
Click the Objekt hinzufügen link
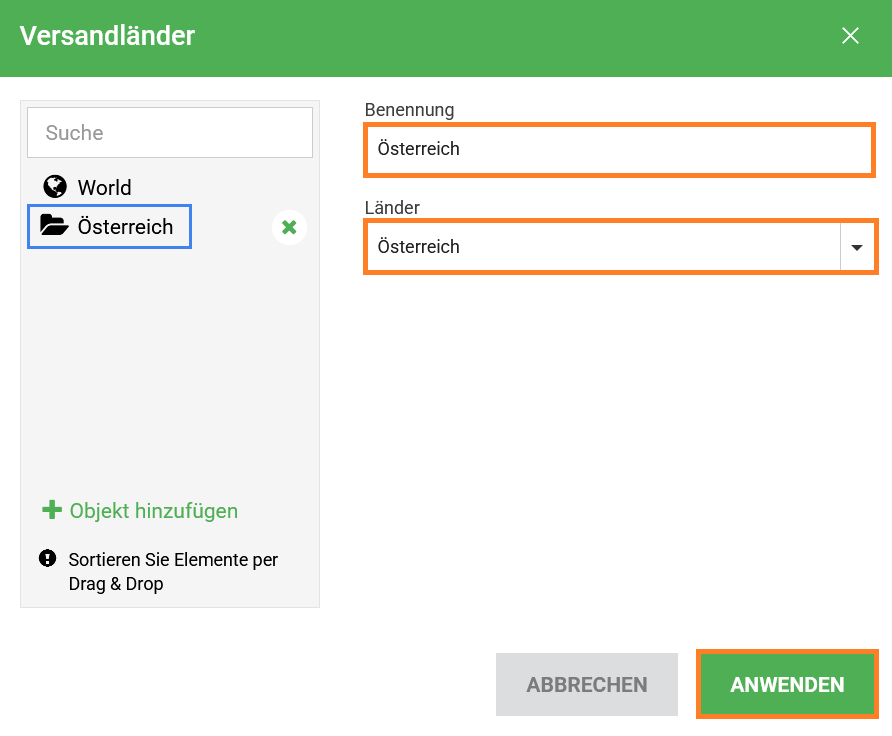(x=153, y=511)
